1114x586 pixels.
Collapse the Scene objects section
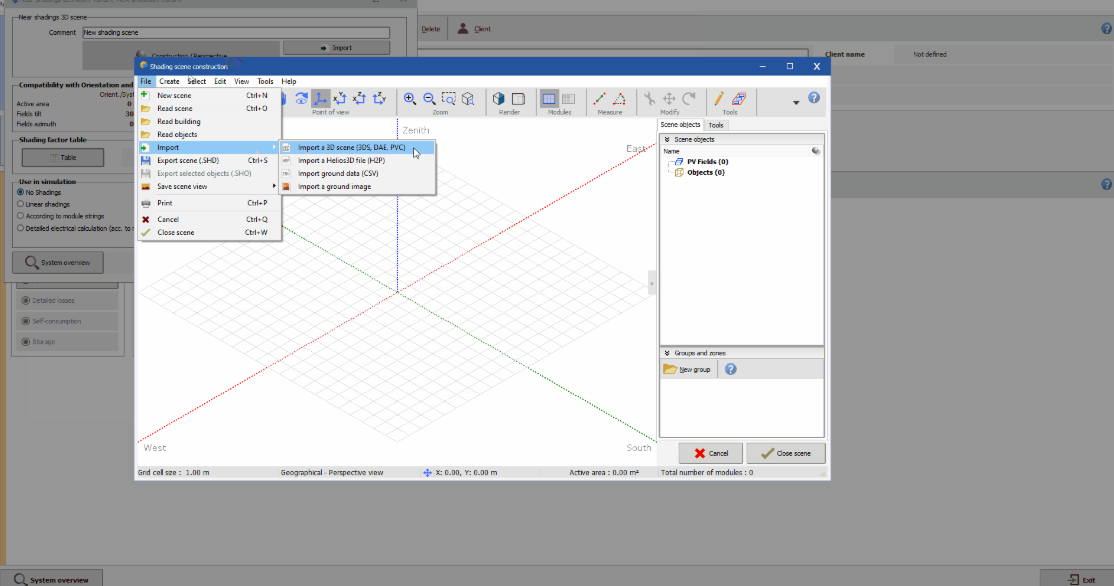[x=667, y=139]
